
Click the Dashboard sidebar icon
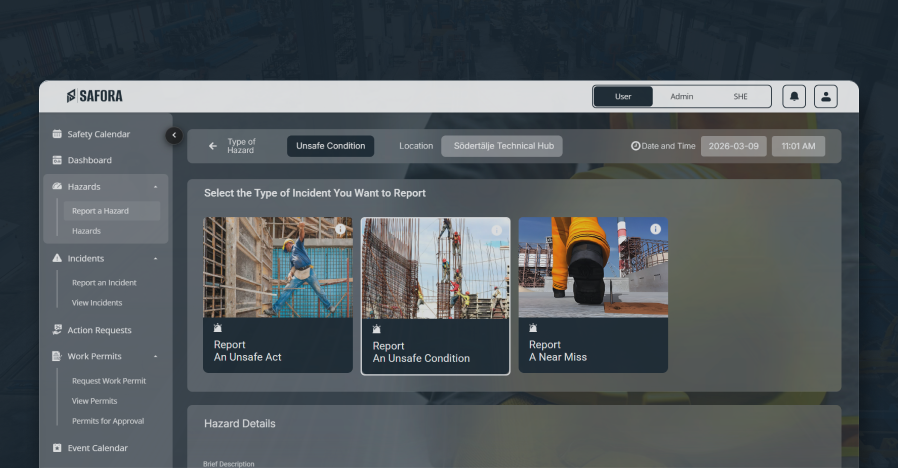(x=57, y=160)
